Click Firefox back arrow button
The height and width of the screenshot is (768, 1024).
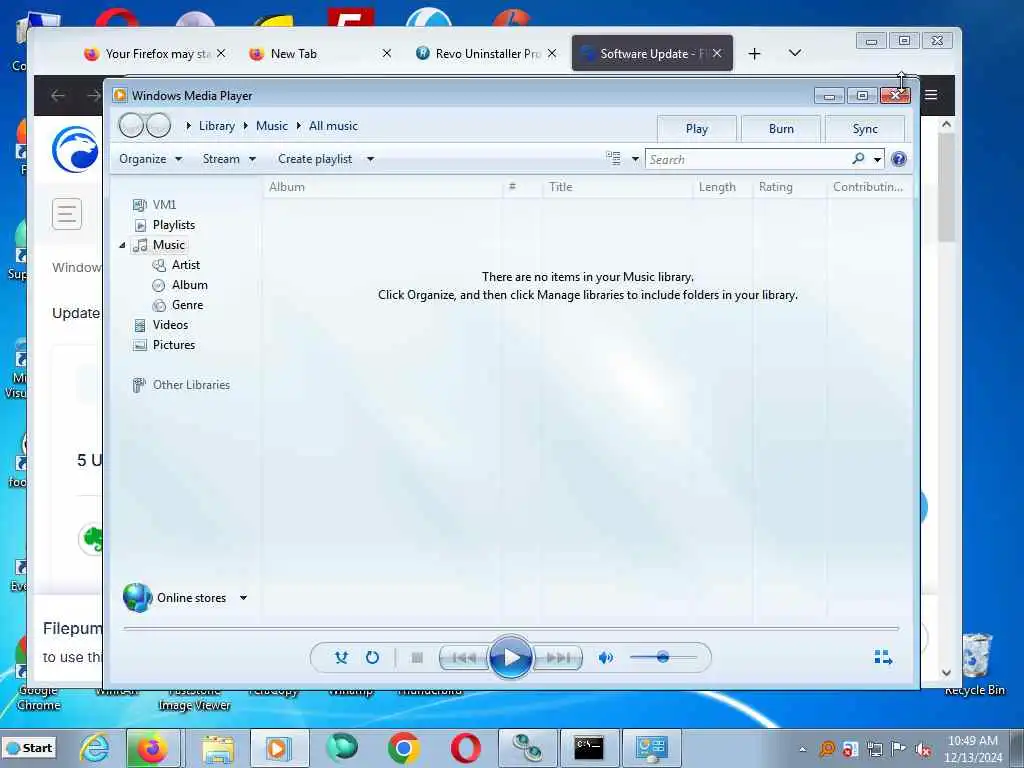pos(57,96)
